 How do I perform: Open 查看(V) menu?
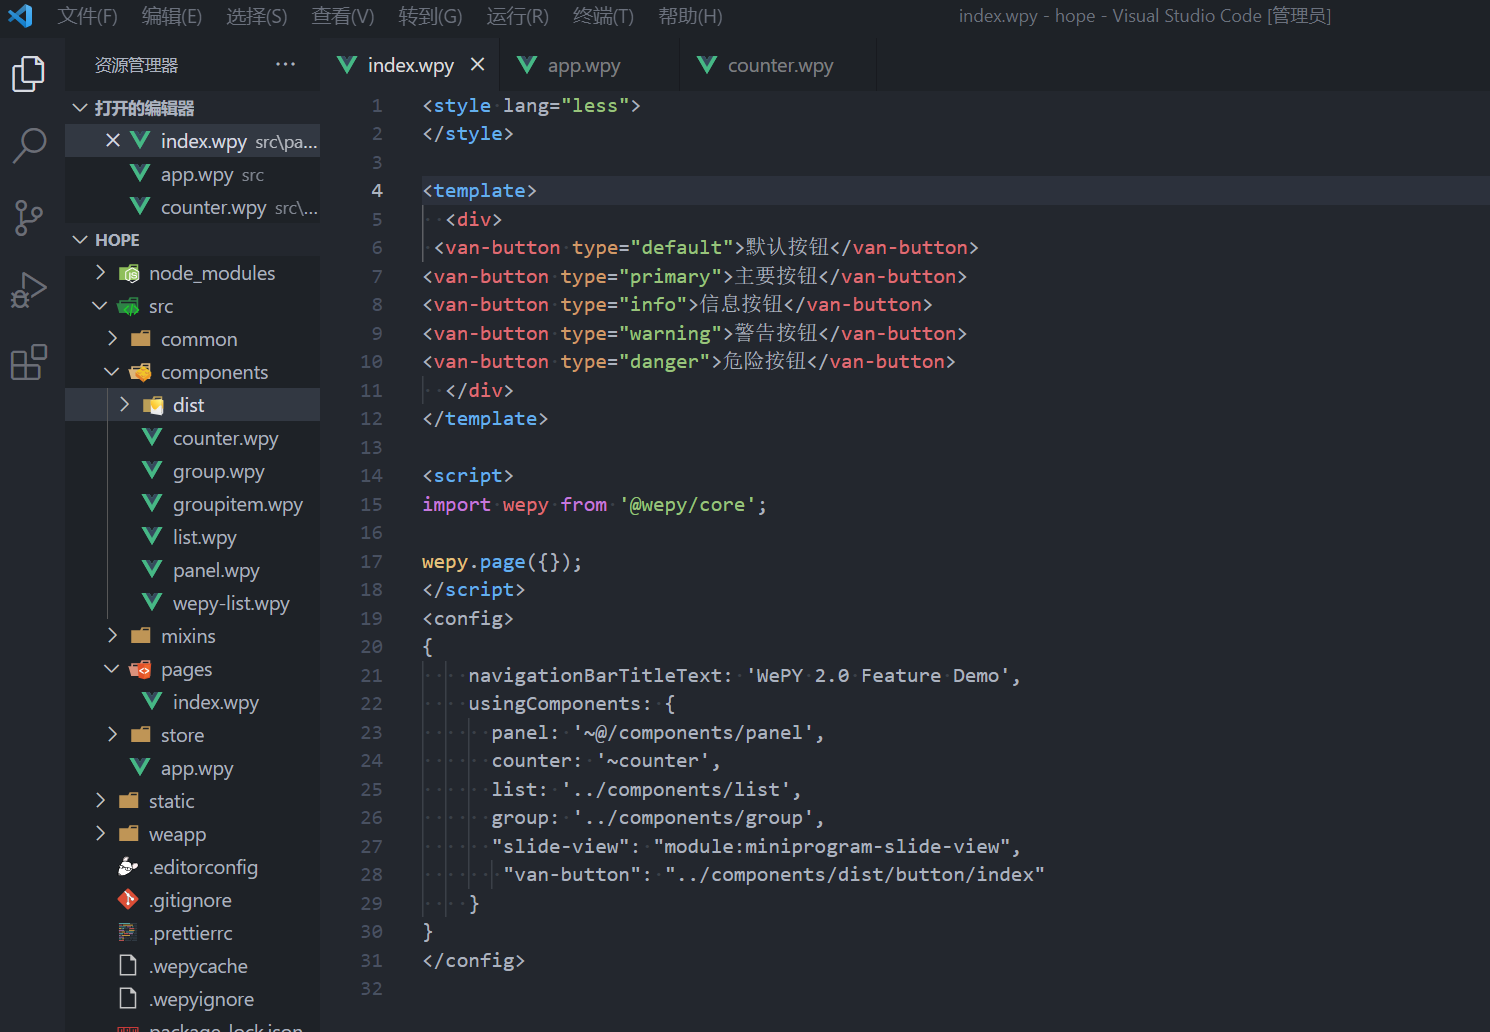342,16
